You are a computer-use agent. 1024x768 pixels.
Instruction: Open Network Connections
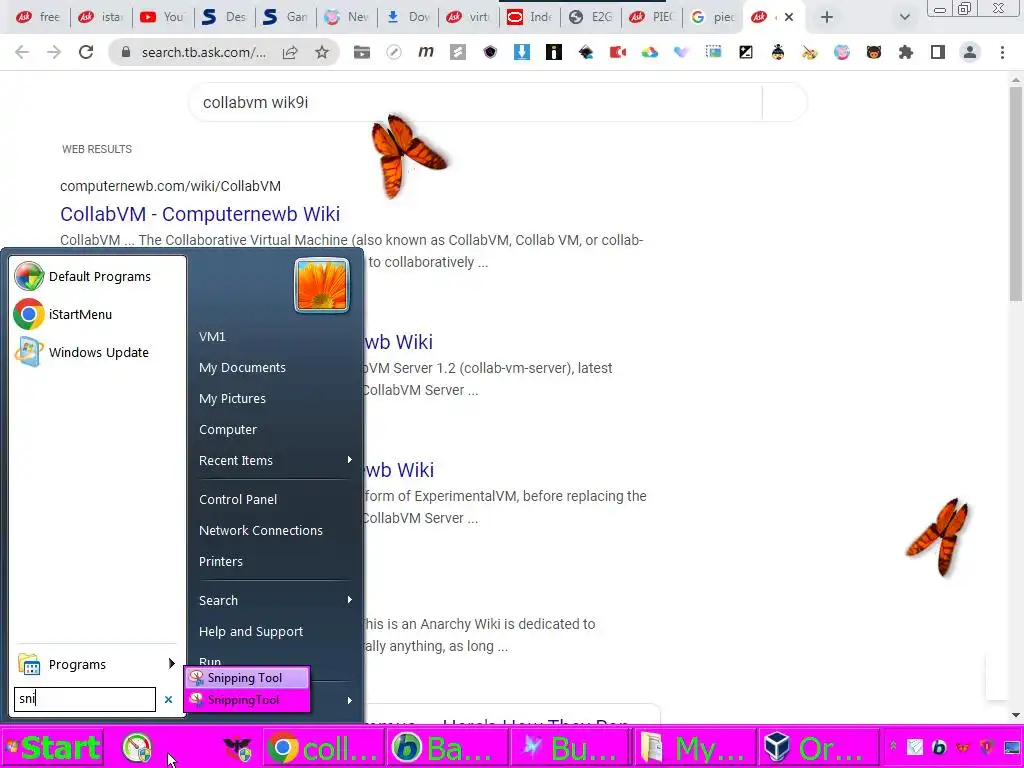tap(261, 530)
